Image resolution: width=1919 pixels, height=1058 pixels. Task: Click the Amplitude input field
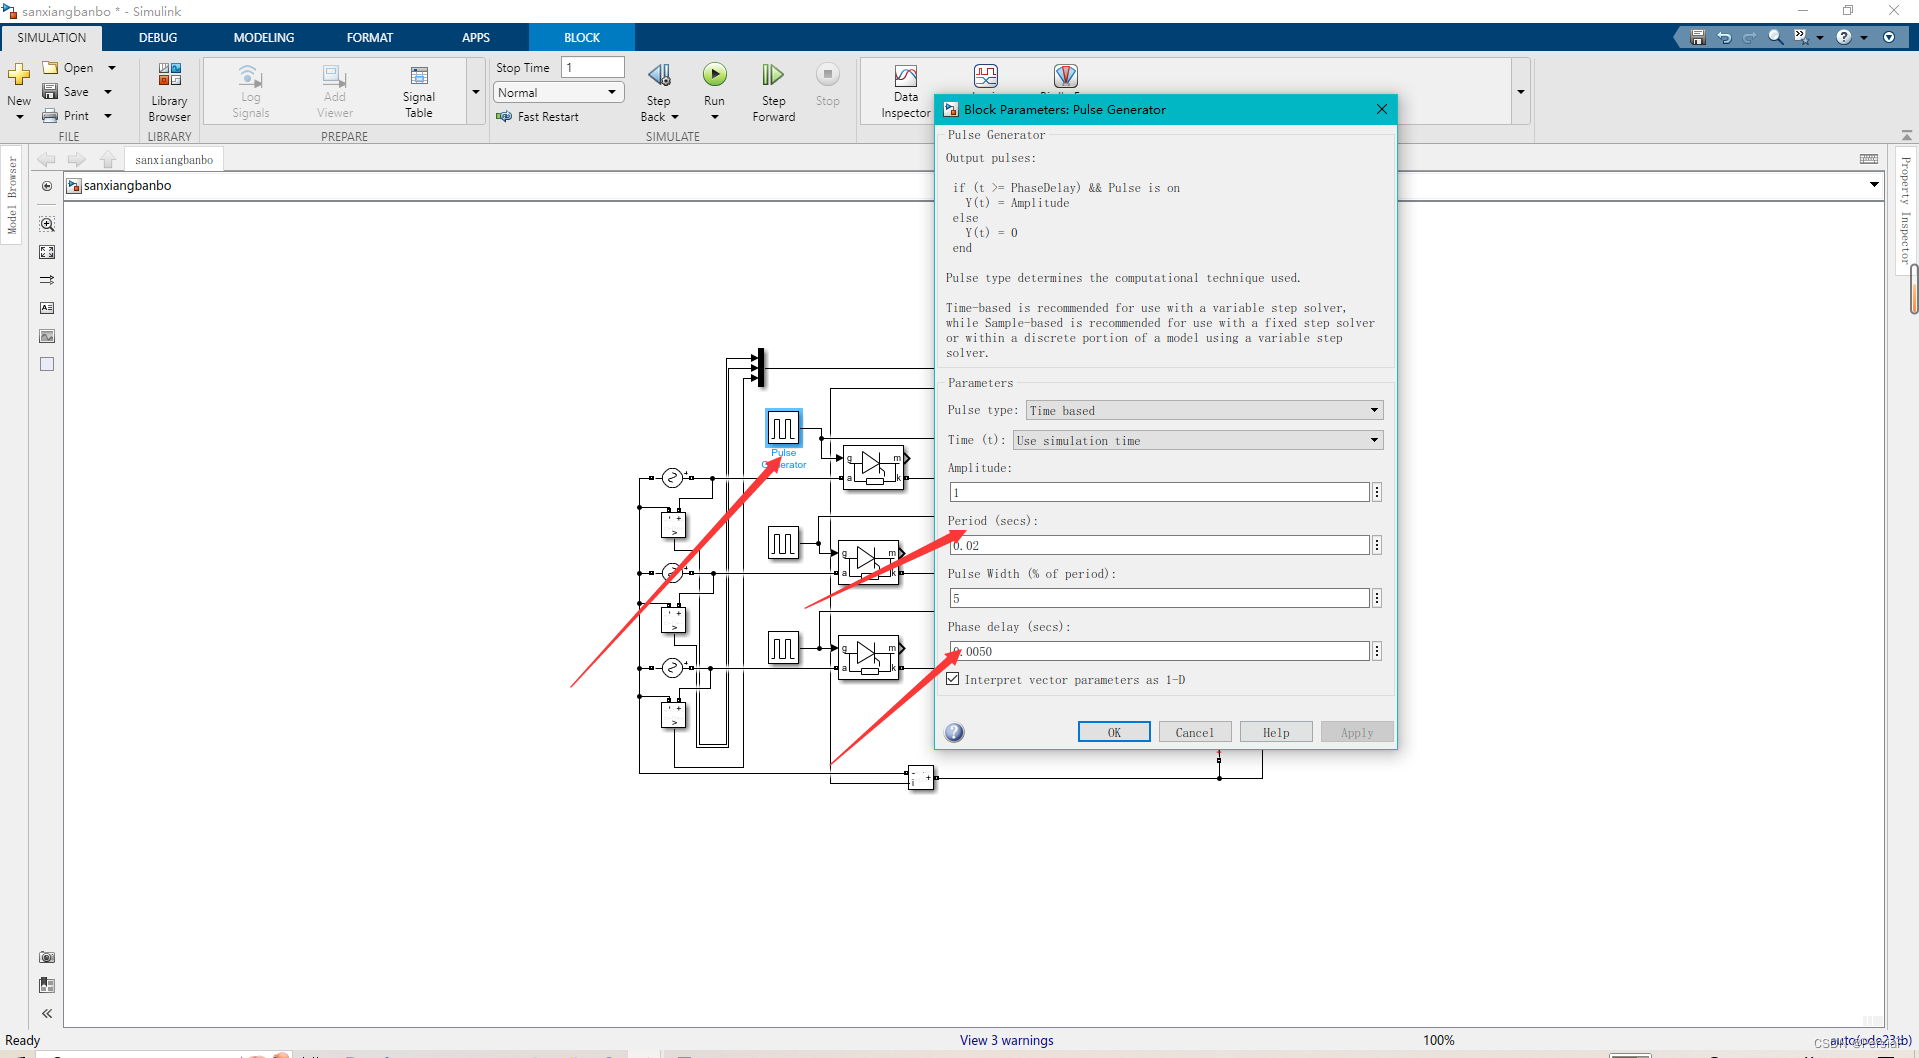[x=1159, y=492]
